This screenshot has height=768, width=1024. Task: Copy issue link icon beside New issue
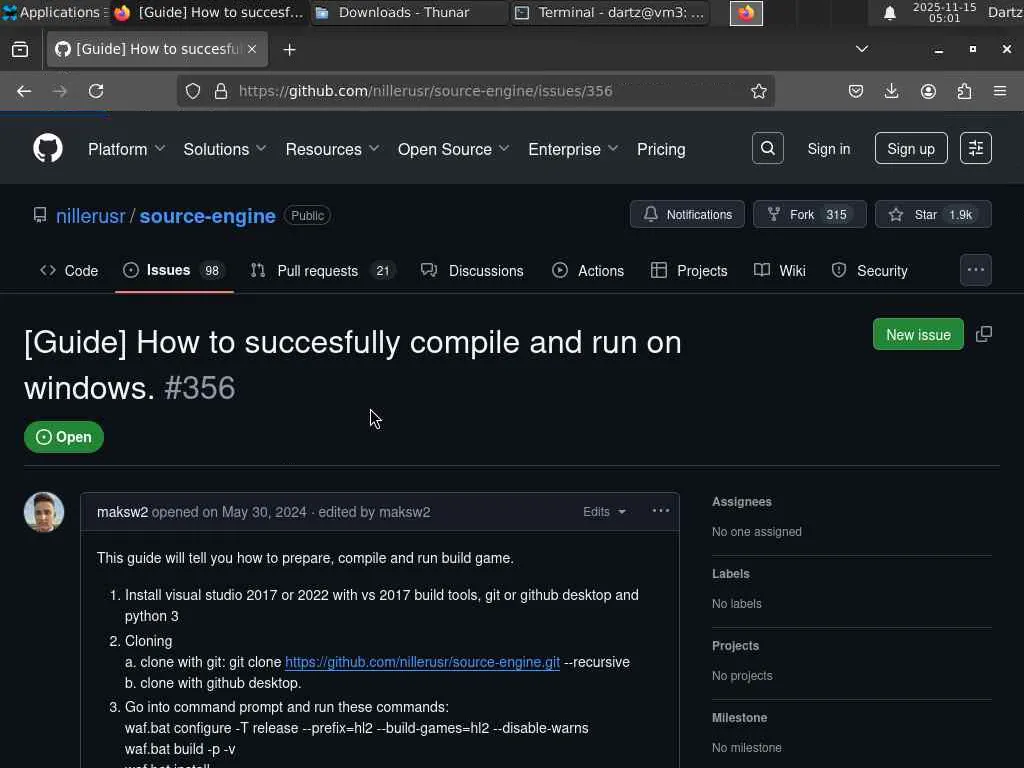(x=984, y=334)
